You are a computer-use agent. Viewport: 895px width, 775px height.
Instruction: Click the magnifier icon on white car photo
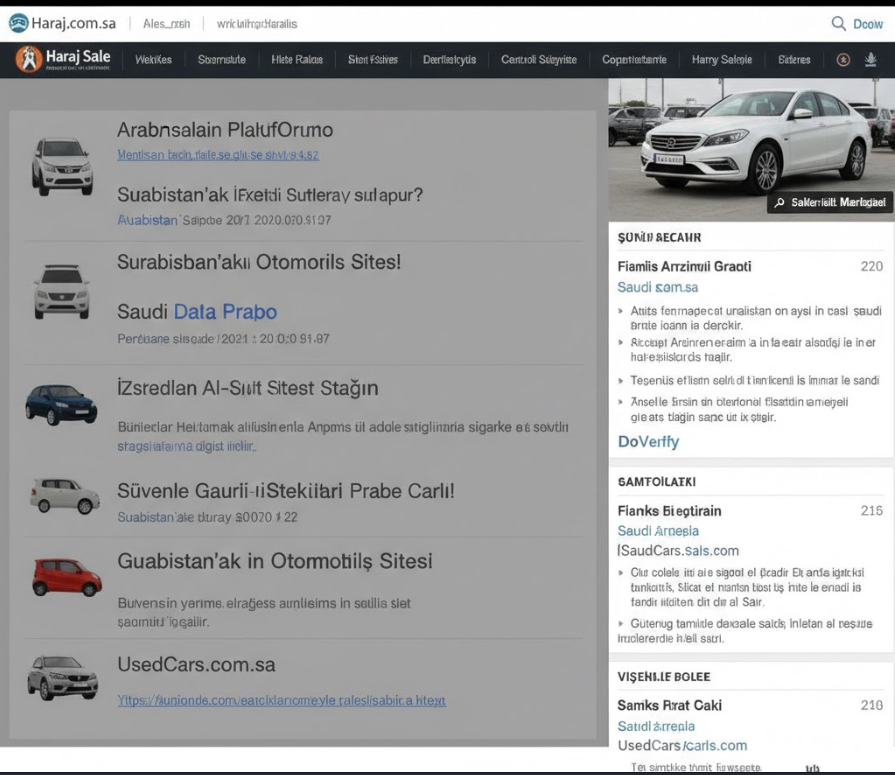(x=779, y=203)
